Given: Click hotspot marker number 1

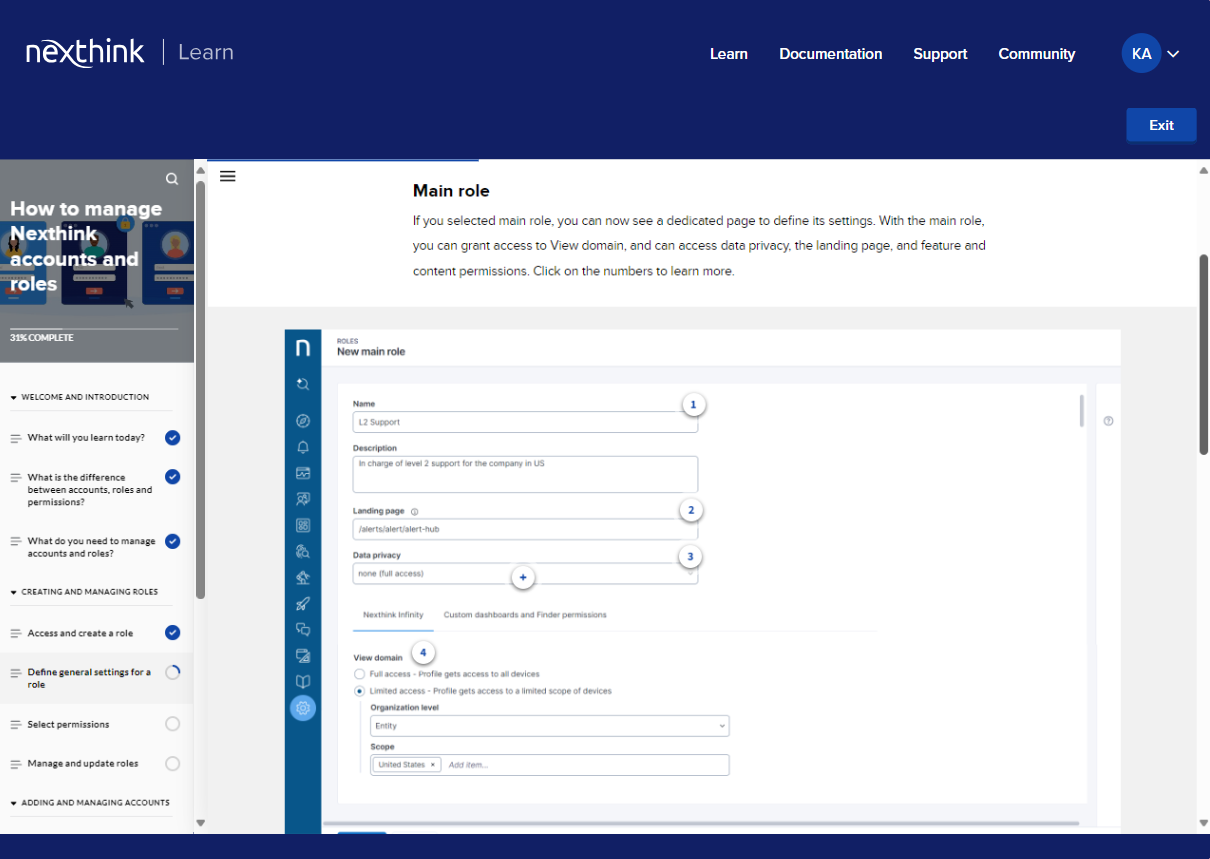Looking at the screenshot, I should 693,405.
